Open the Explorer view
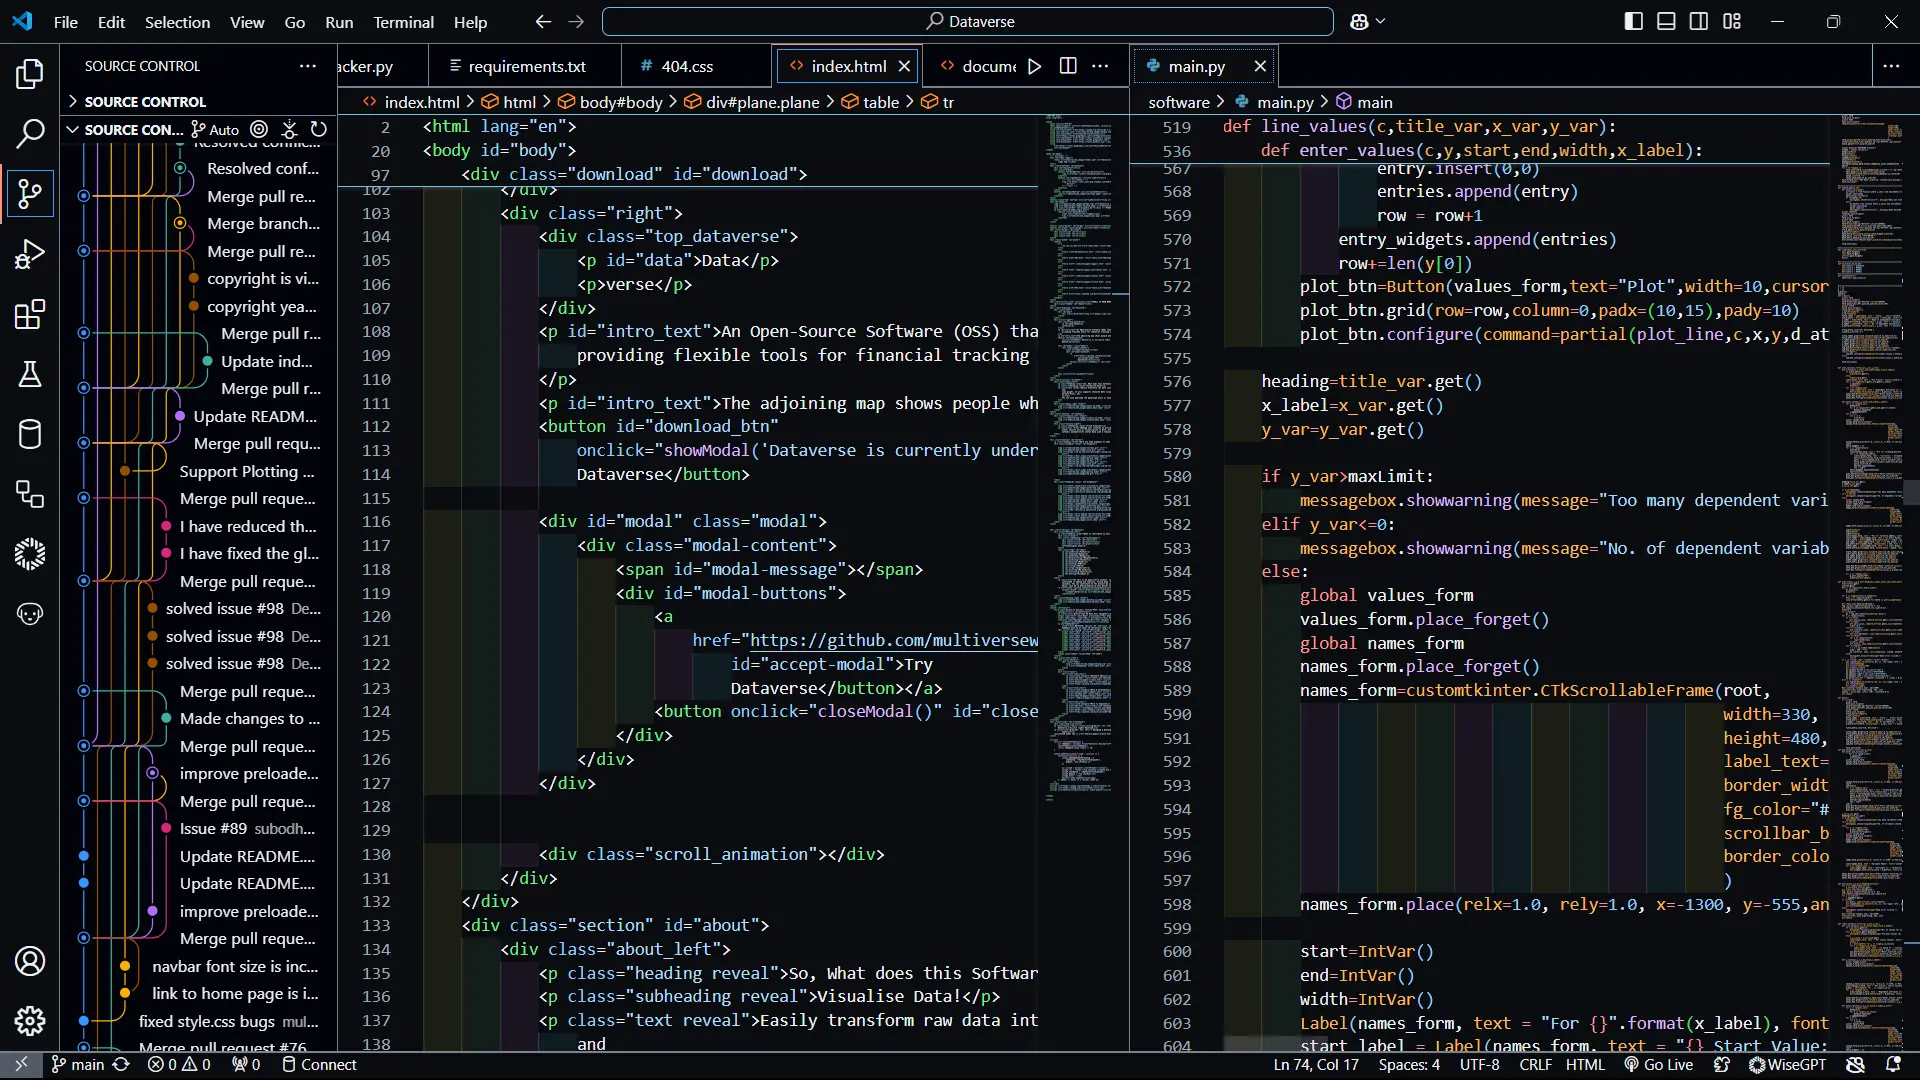The image size is (1920, 1080). 30,74
